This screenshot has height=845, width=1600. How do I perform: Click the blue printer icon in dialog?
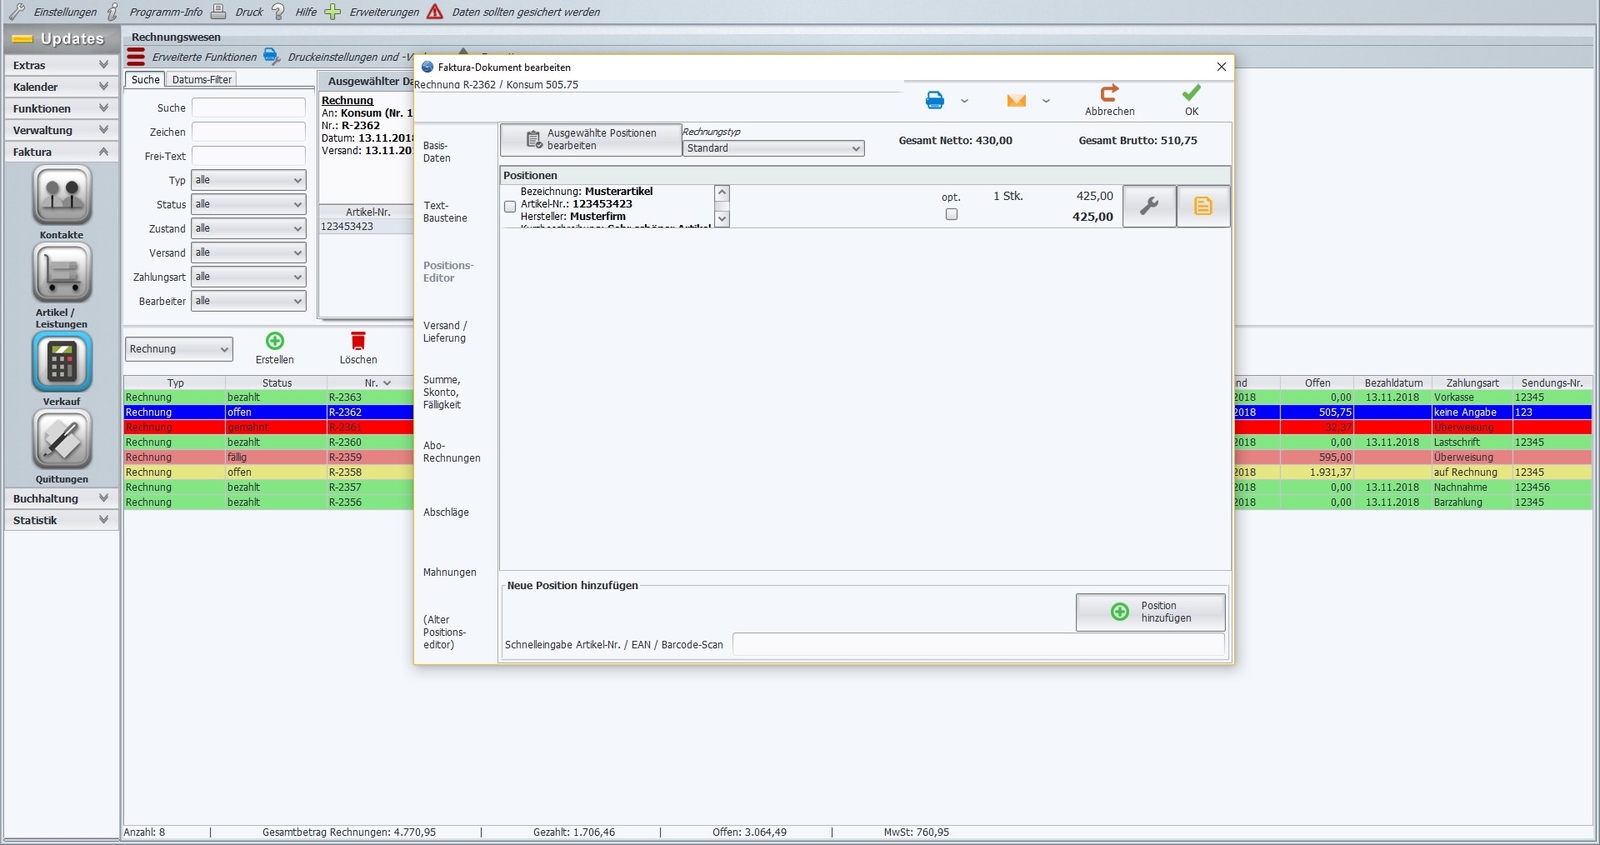pos(934,100)
